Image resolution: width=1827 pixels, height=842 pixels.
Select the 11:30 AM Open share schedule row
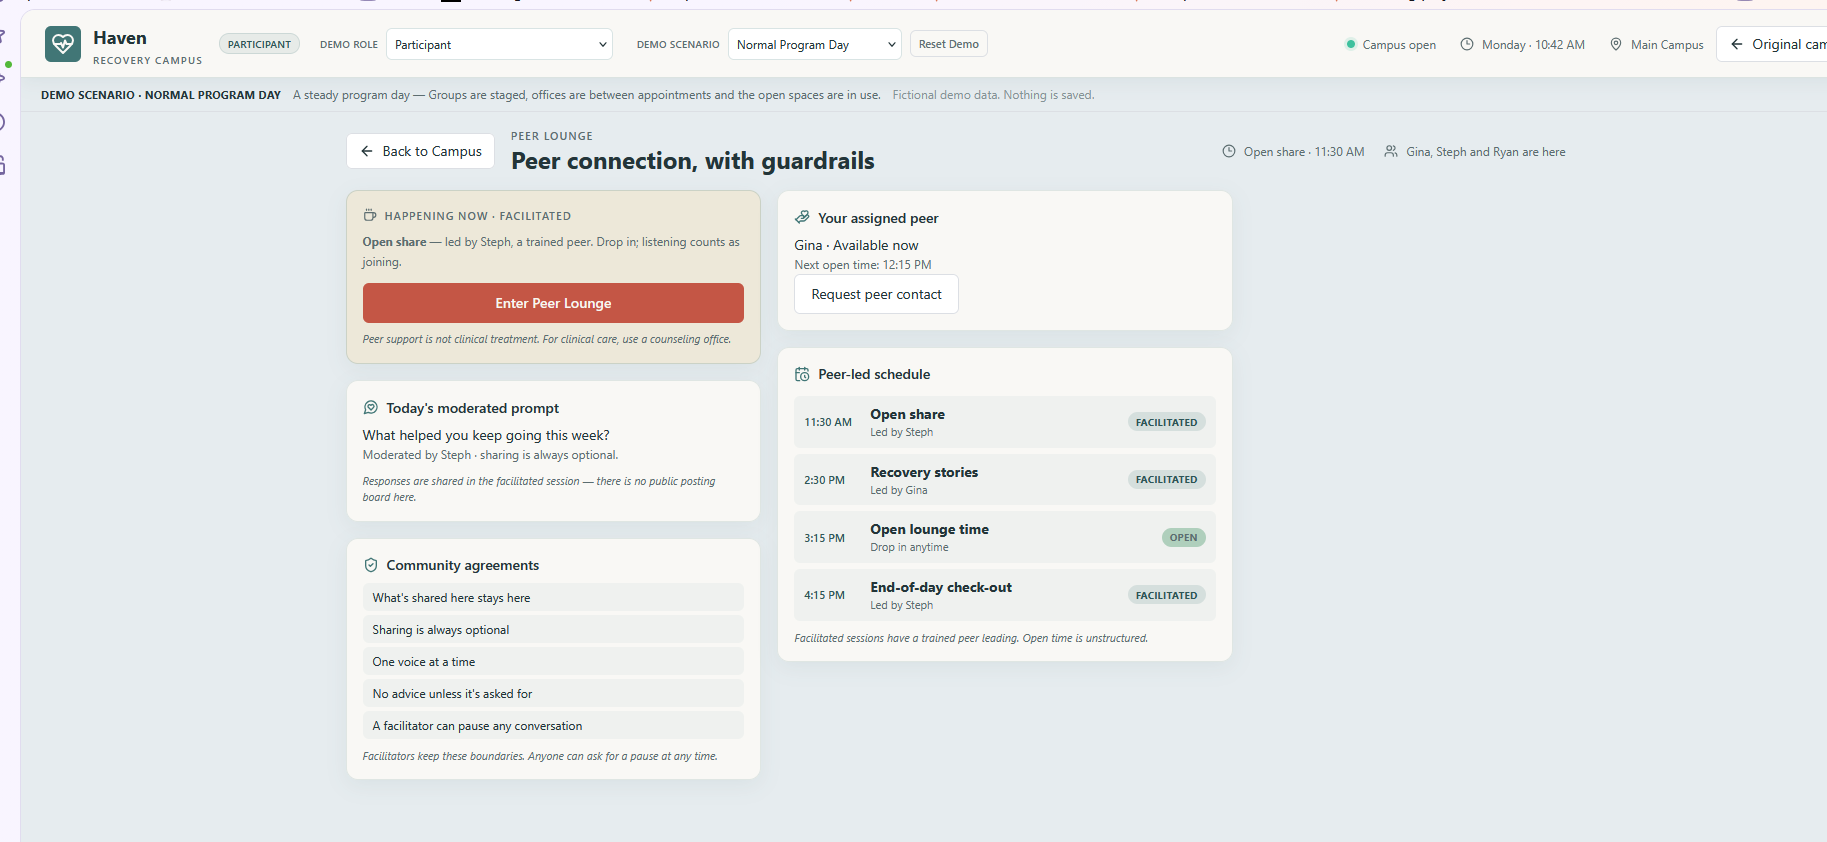tap(1005, 422)
